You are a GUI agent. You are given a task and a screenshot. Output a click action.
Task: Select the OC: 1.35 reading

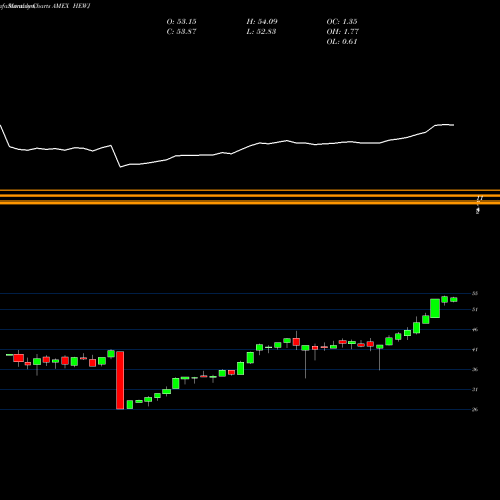coord(342,22)
